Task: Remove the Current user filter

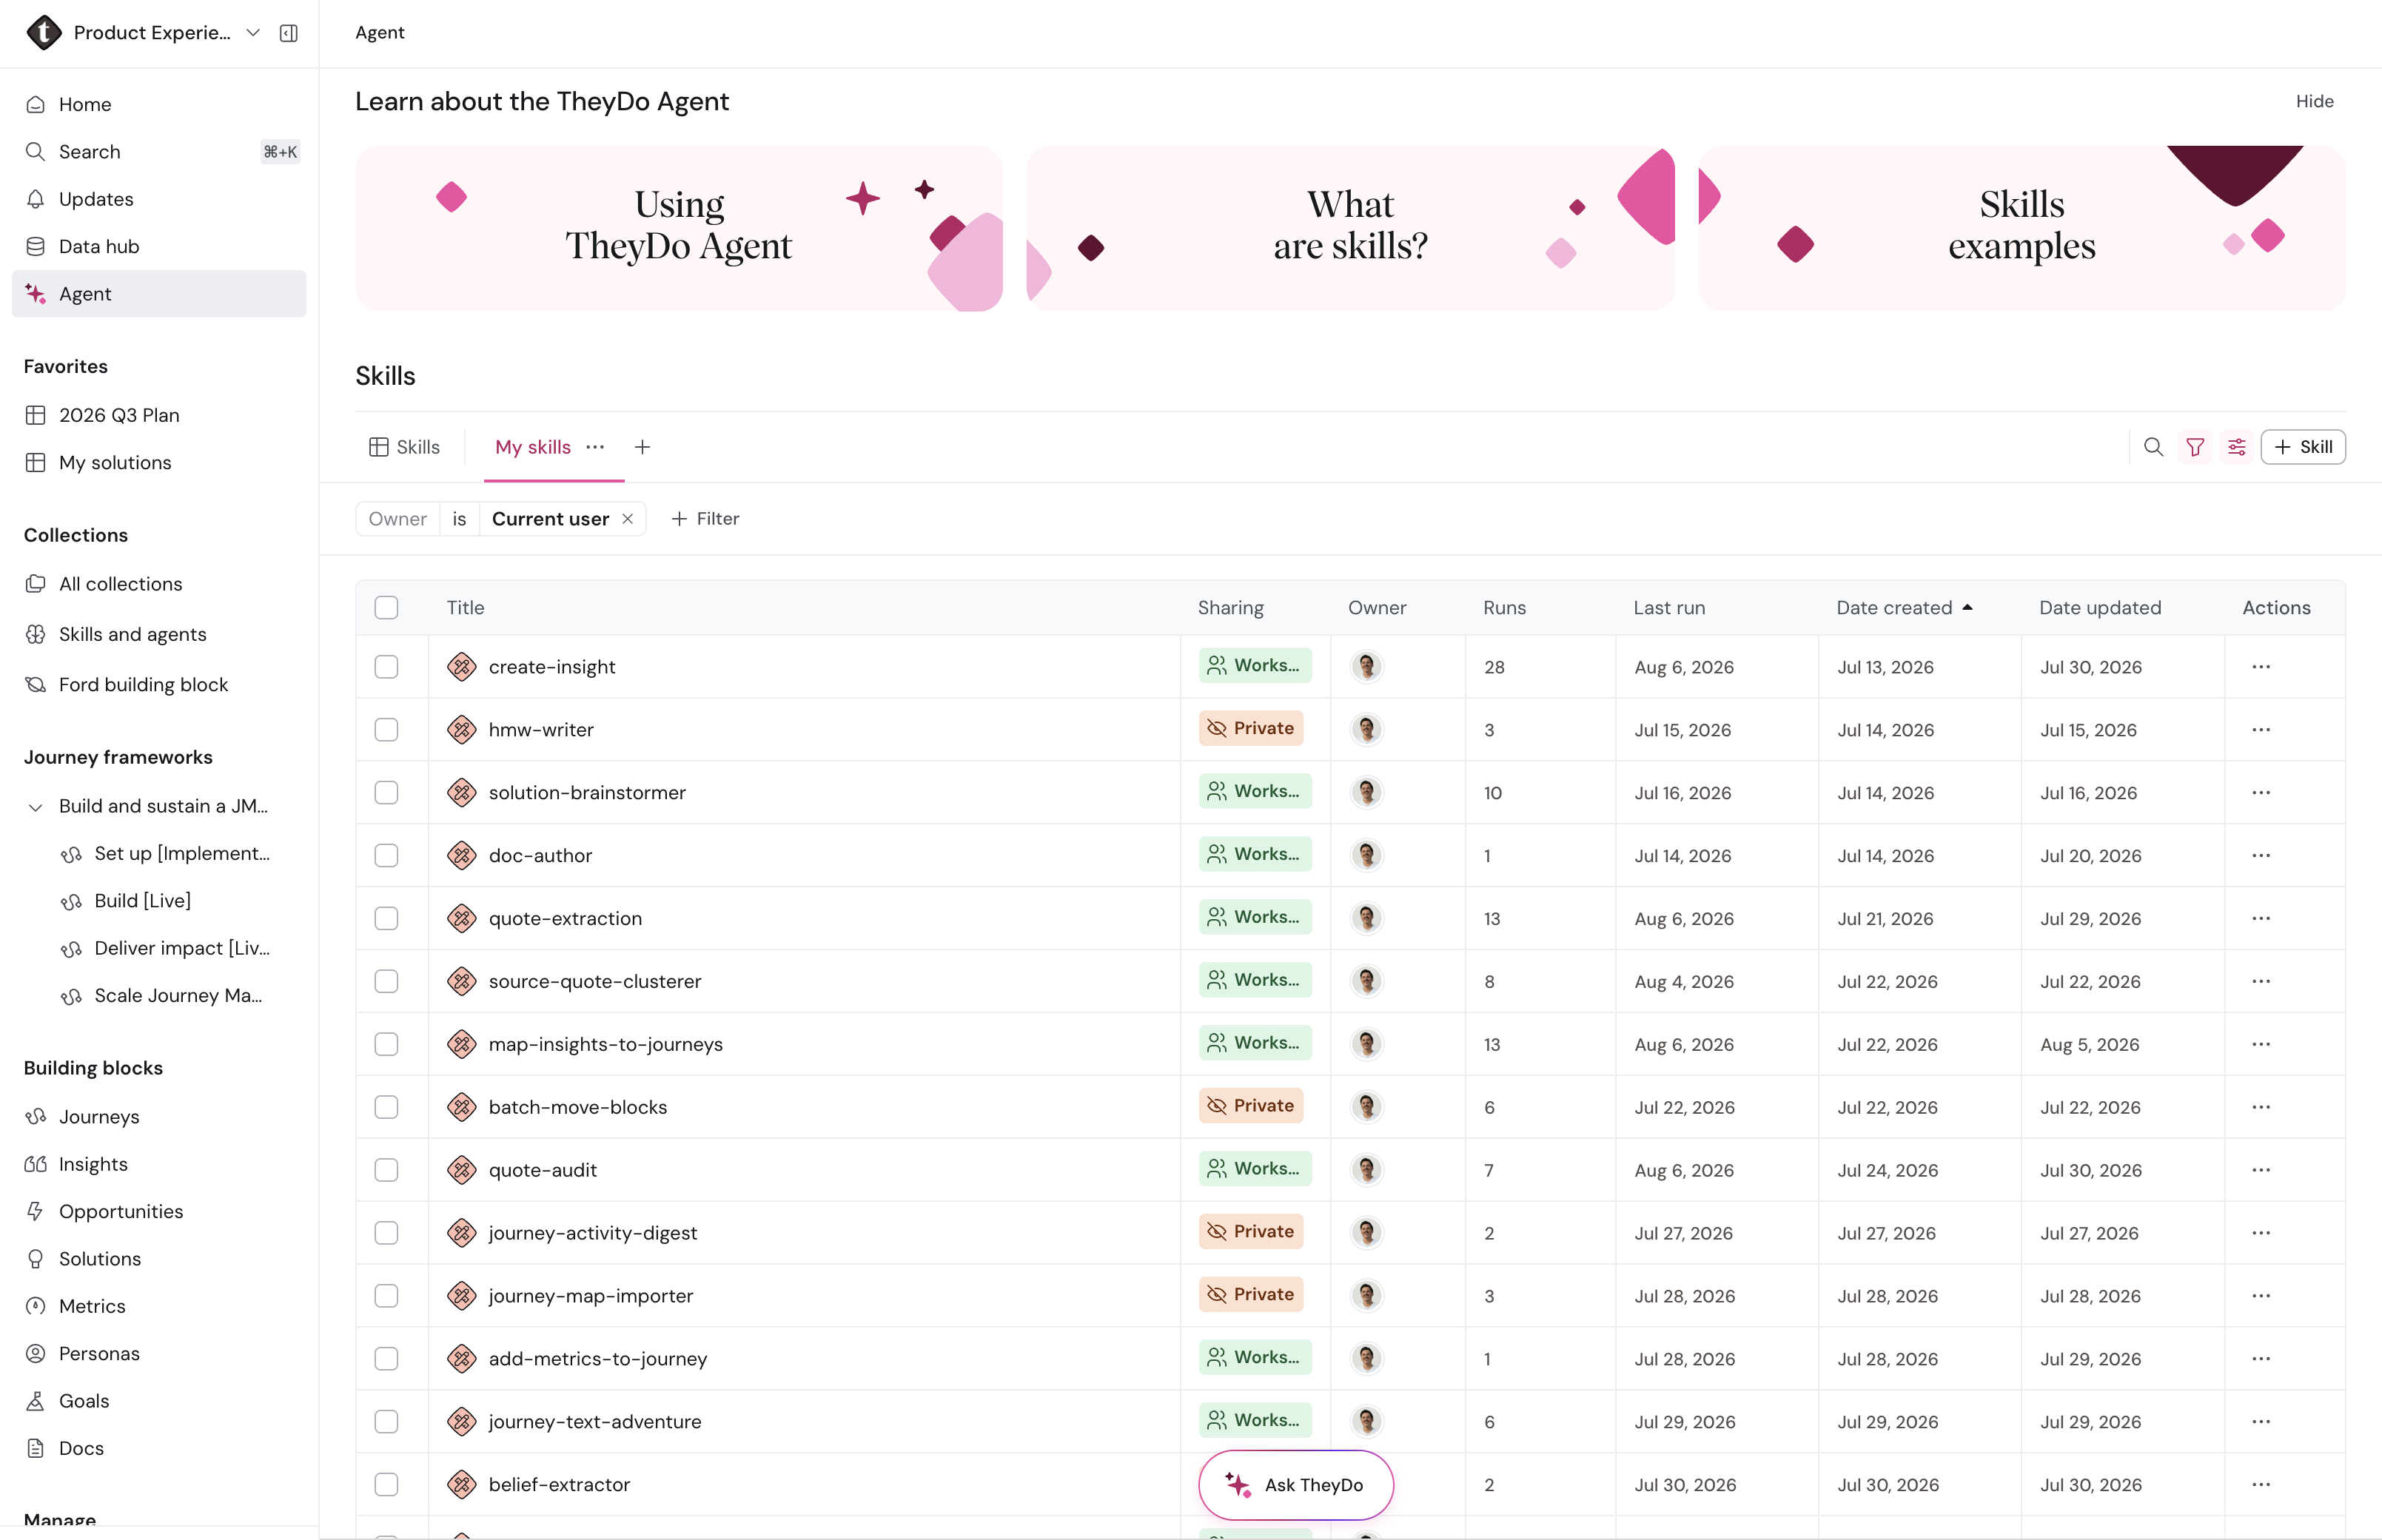Action: (x=628, y=519)
